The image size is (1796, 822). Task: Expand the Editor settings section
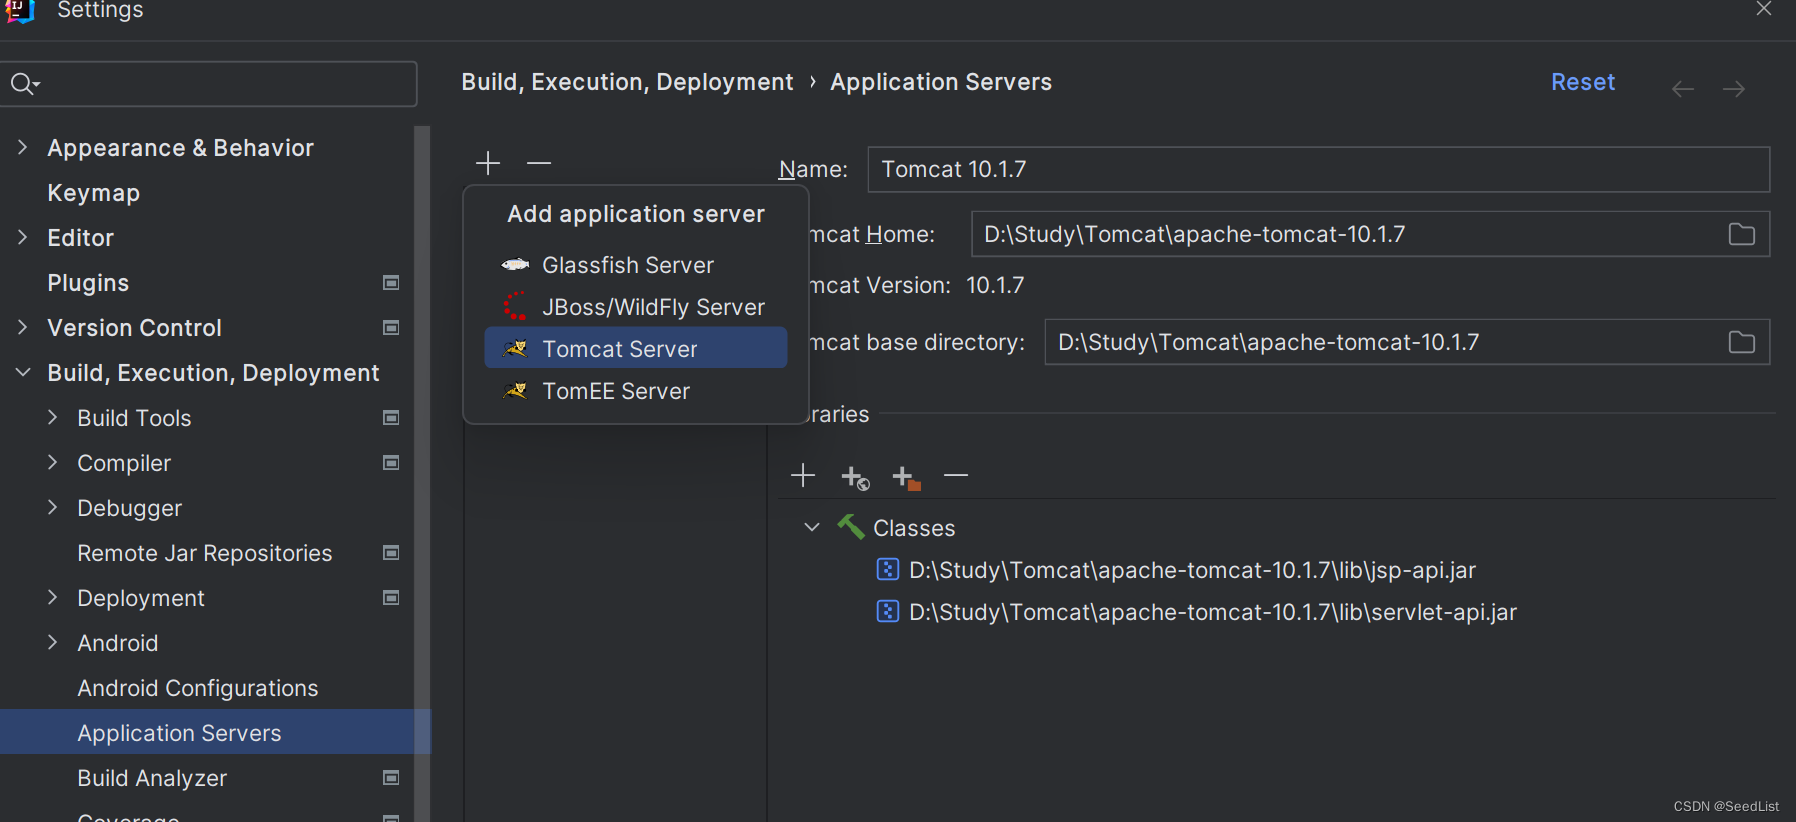(22, 237)
